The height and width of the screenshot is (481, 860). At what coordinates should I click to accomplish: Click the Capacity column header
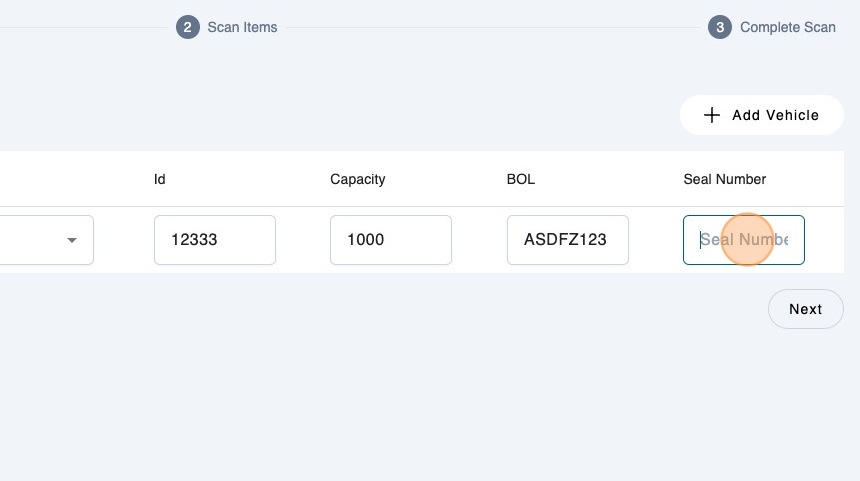tap(357, 179)
